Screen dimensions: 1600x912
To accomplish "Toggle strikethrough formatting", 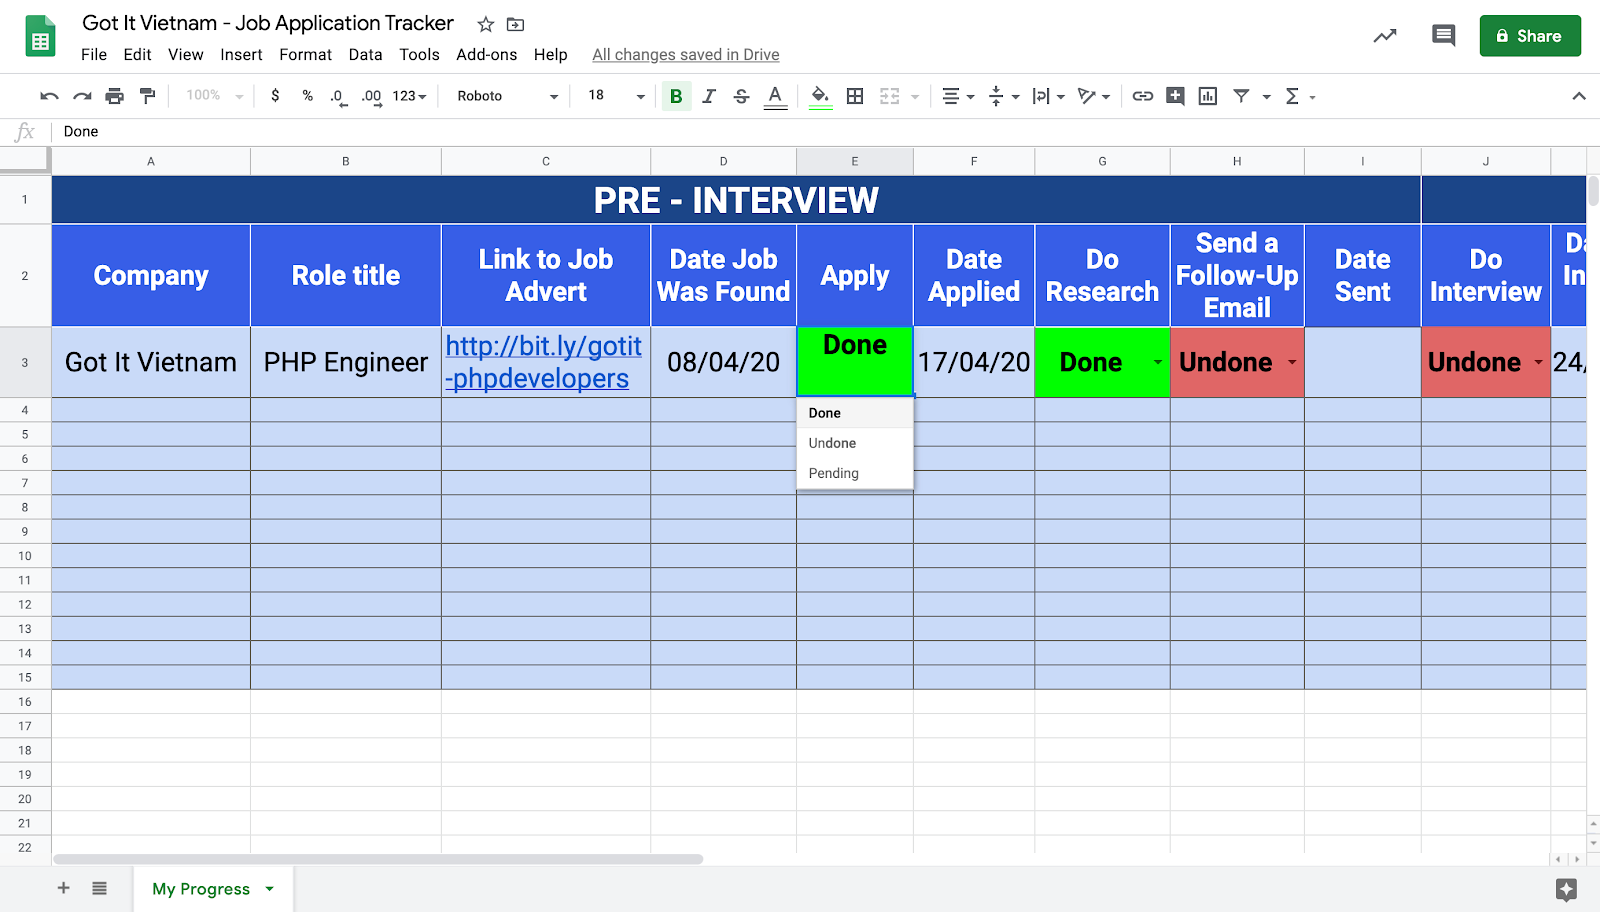I will [x=741, y=96].
